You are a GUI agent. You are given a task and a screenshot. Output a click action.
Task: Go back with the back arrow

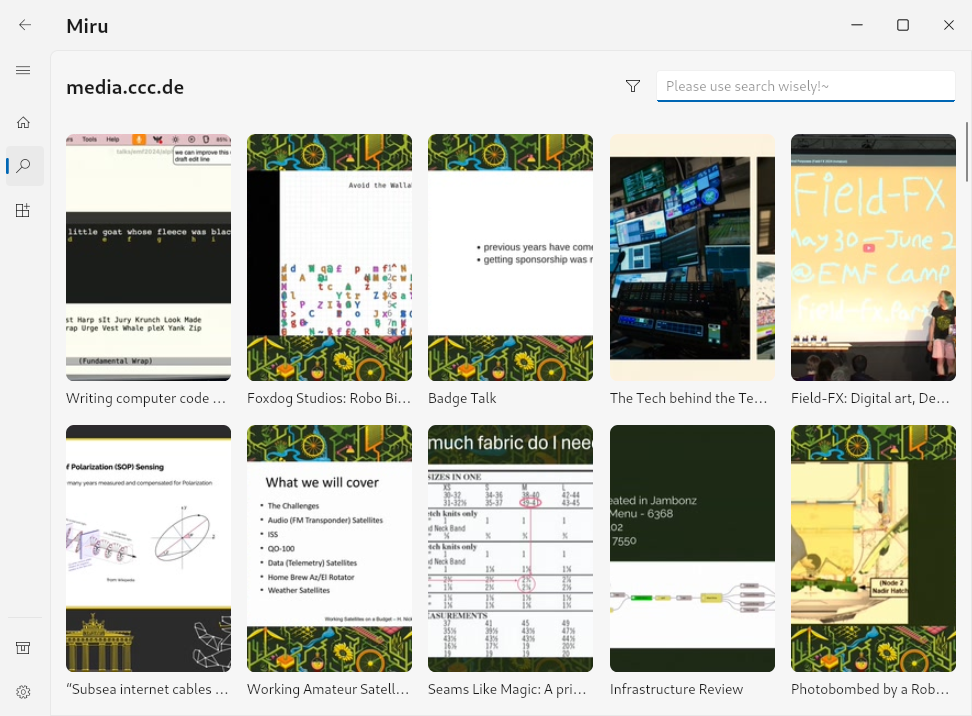click(25, 25)
